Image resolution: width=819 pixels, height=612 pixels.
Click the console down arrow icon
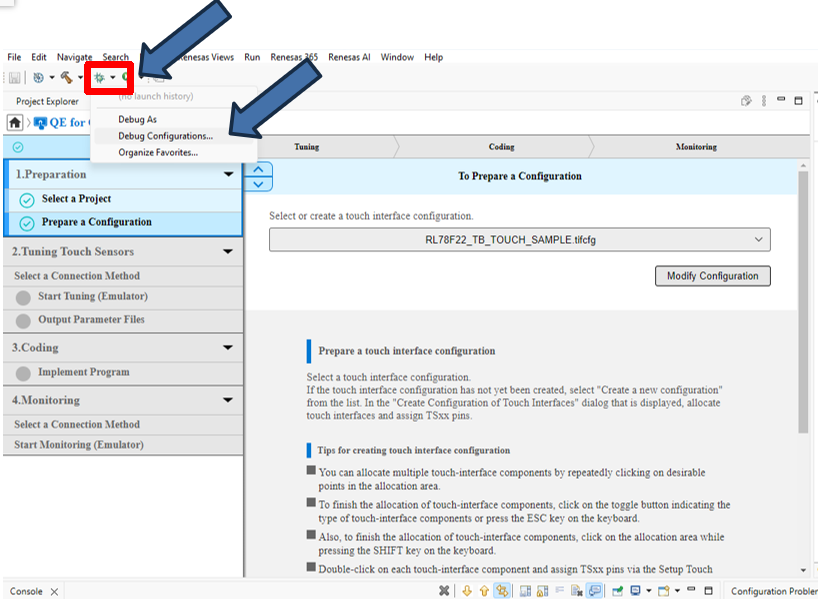467,591
